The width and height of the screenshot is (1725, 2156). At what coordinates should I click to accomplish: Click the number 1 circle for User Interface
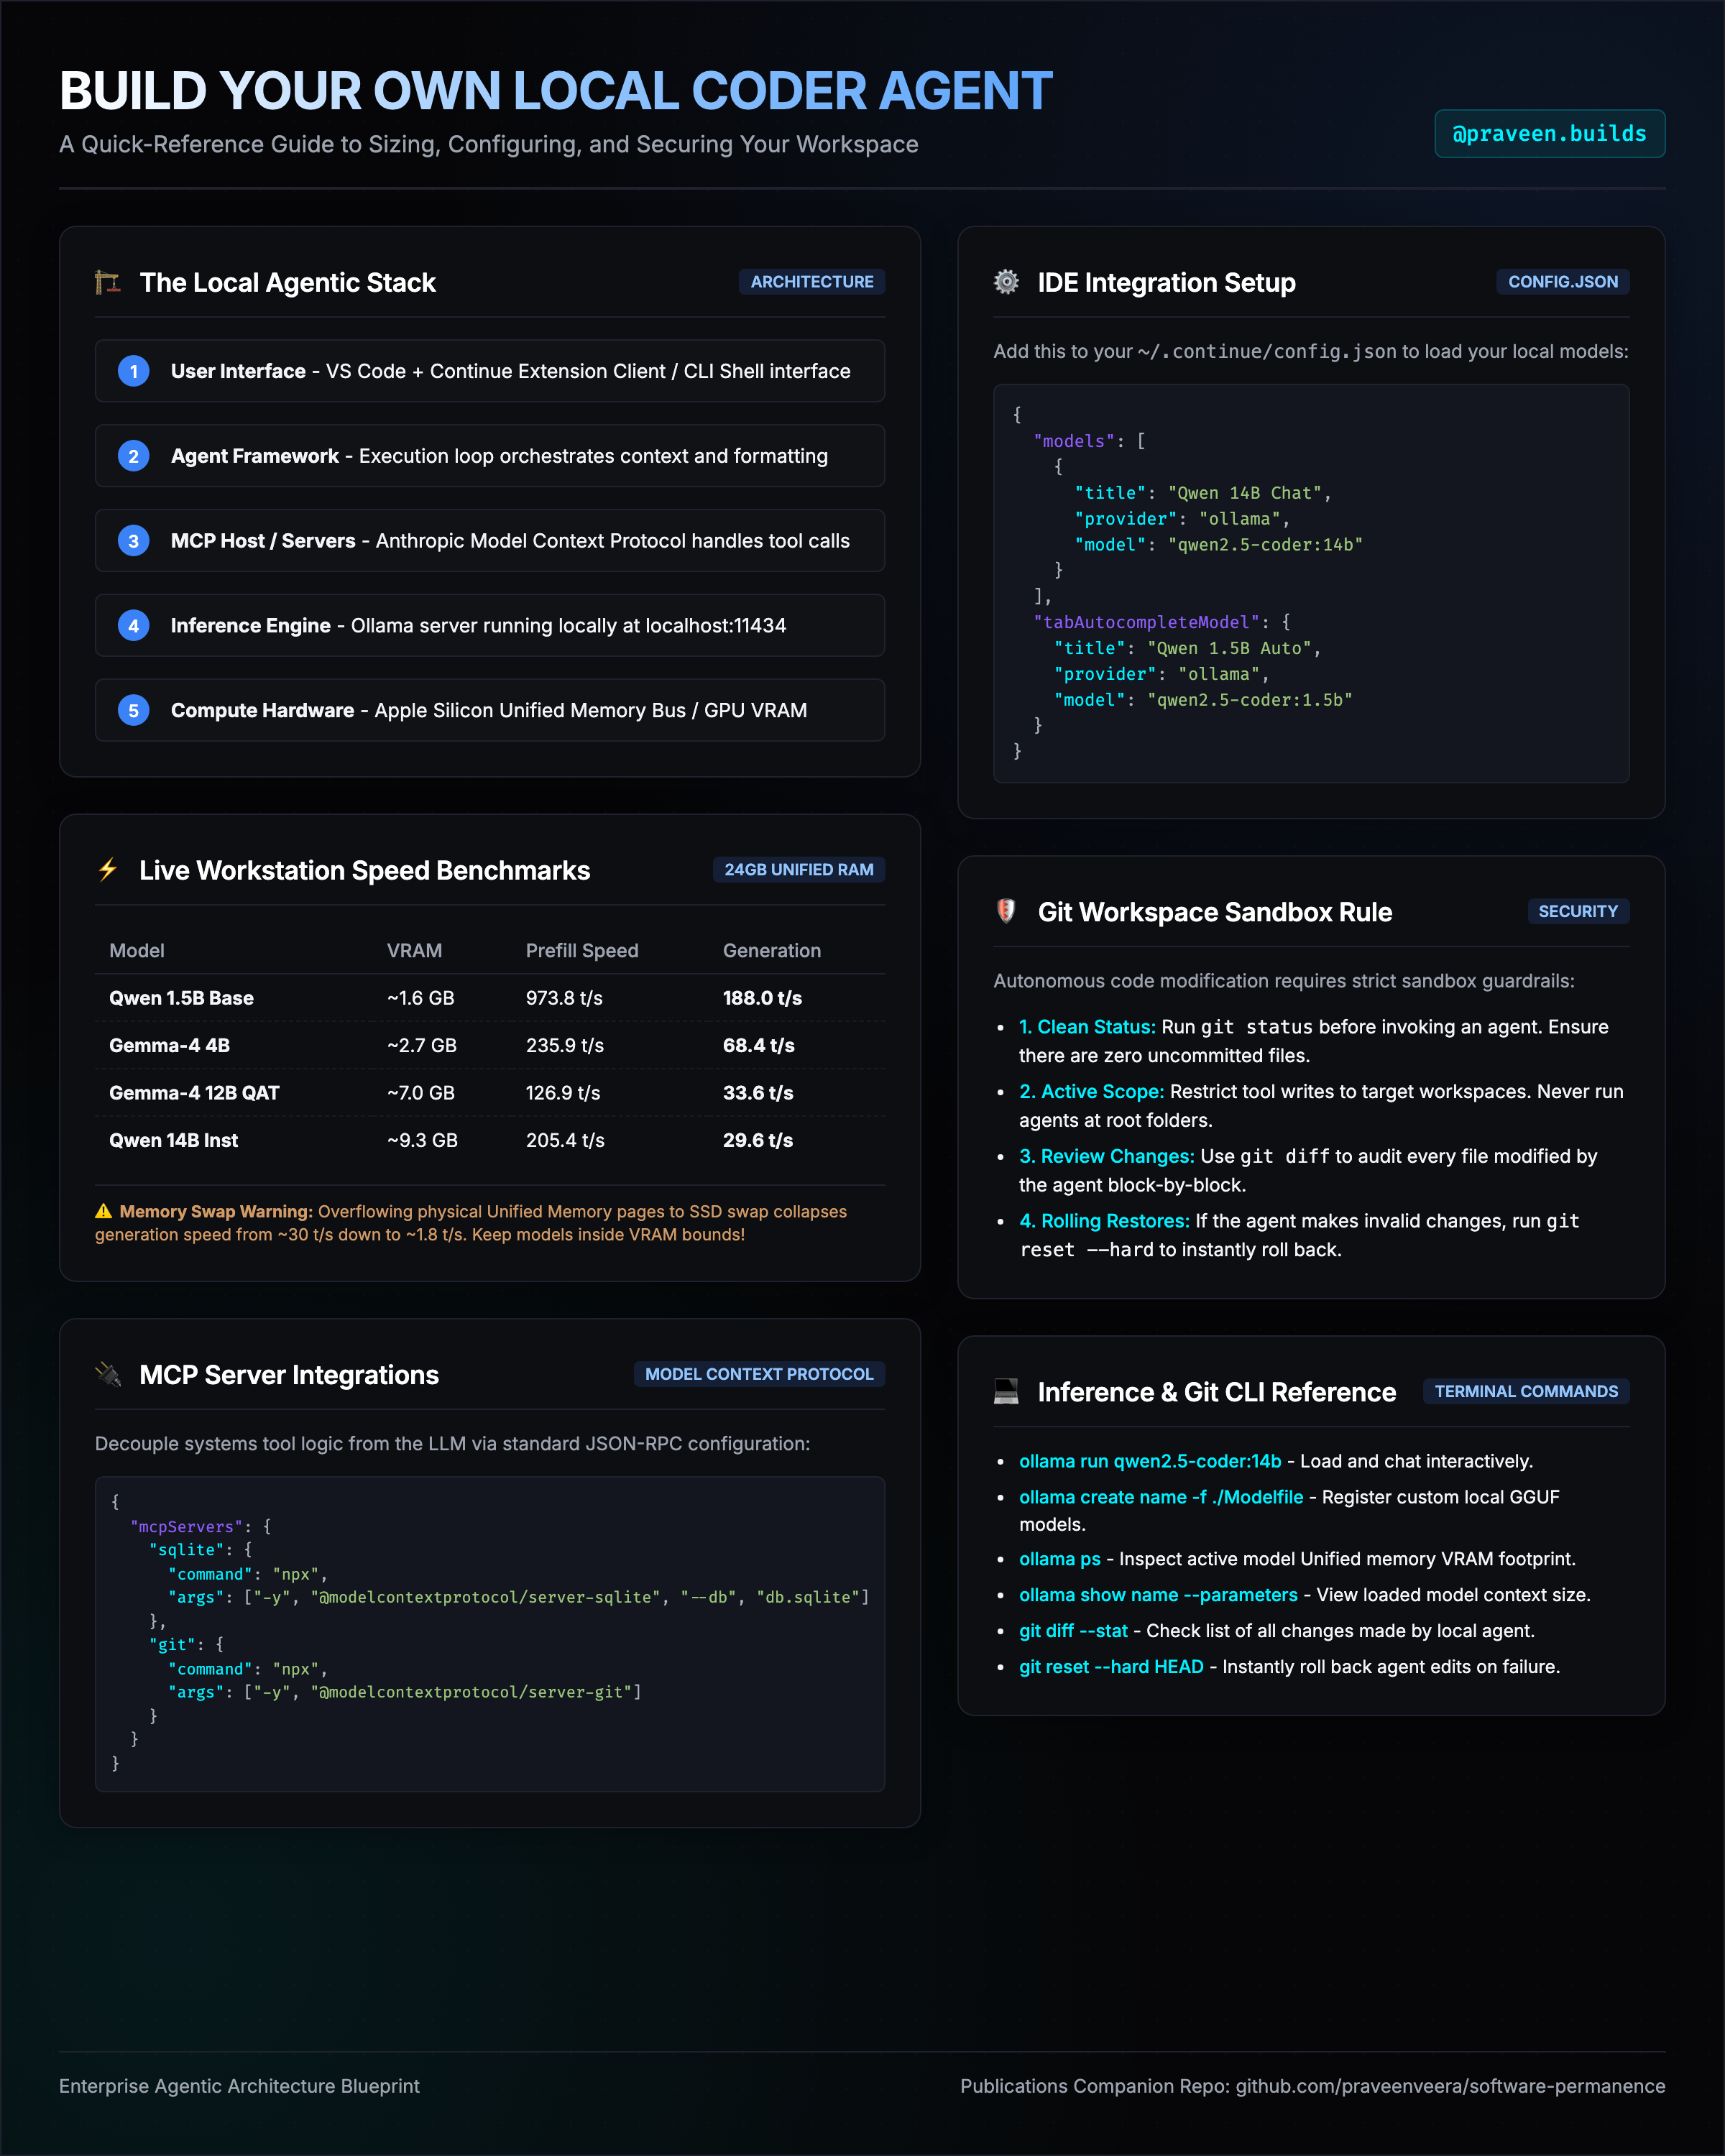point(134,371)
